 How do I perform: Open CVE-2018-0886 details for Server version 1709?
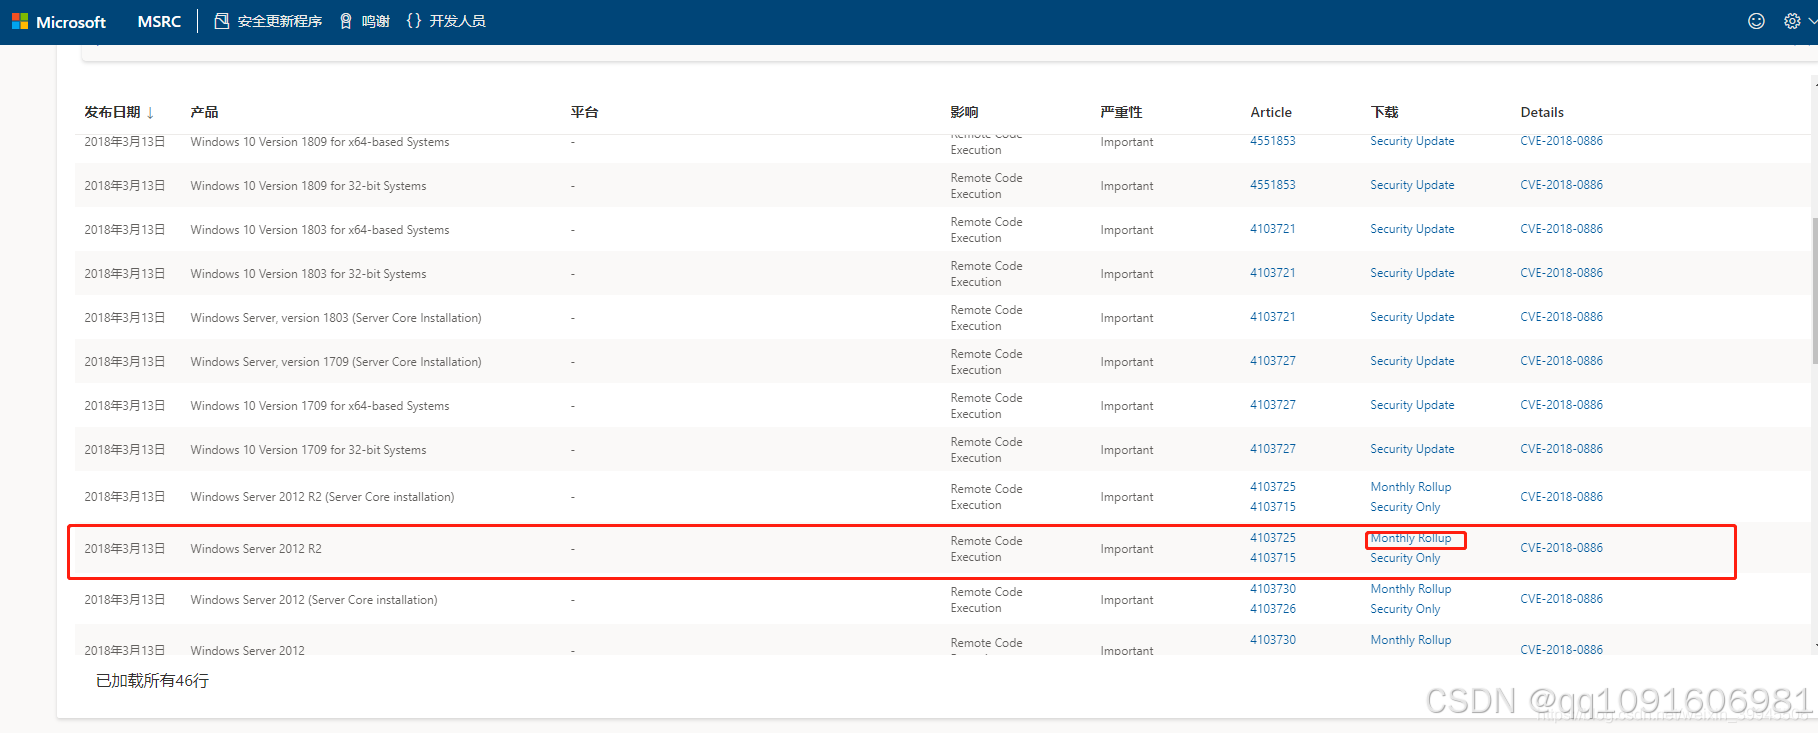tap(1561, 361)
